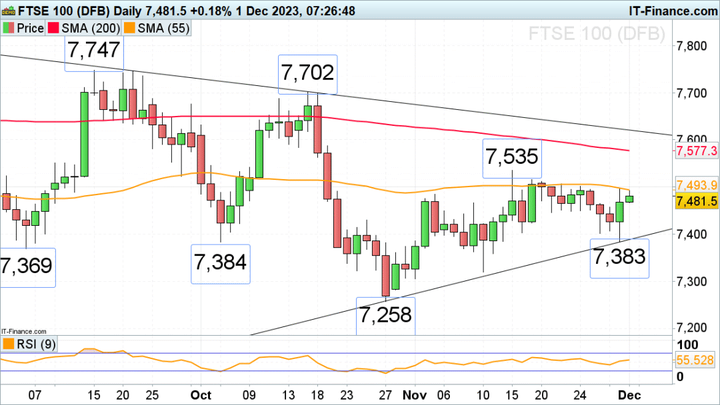Click the chart icon beside the FTSE 100 title
This screenshot has height=405, width=720.
coord(8,11)
